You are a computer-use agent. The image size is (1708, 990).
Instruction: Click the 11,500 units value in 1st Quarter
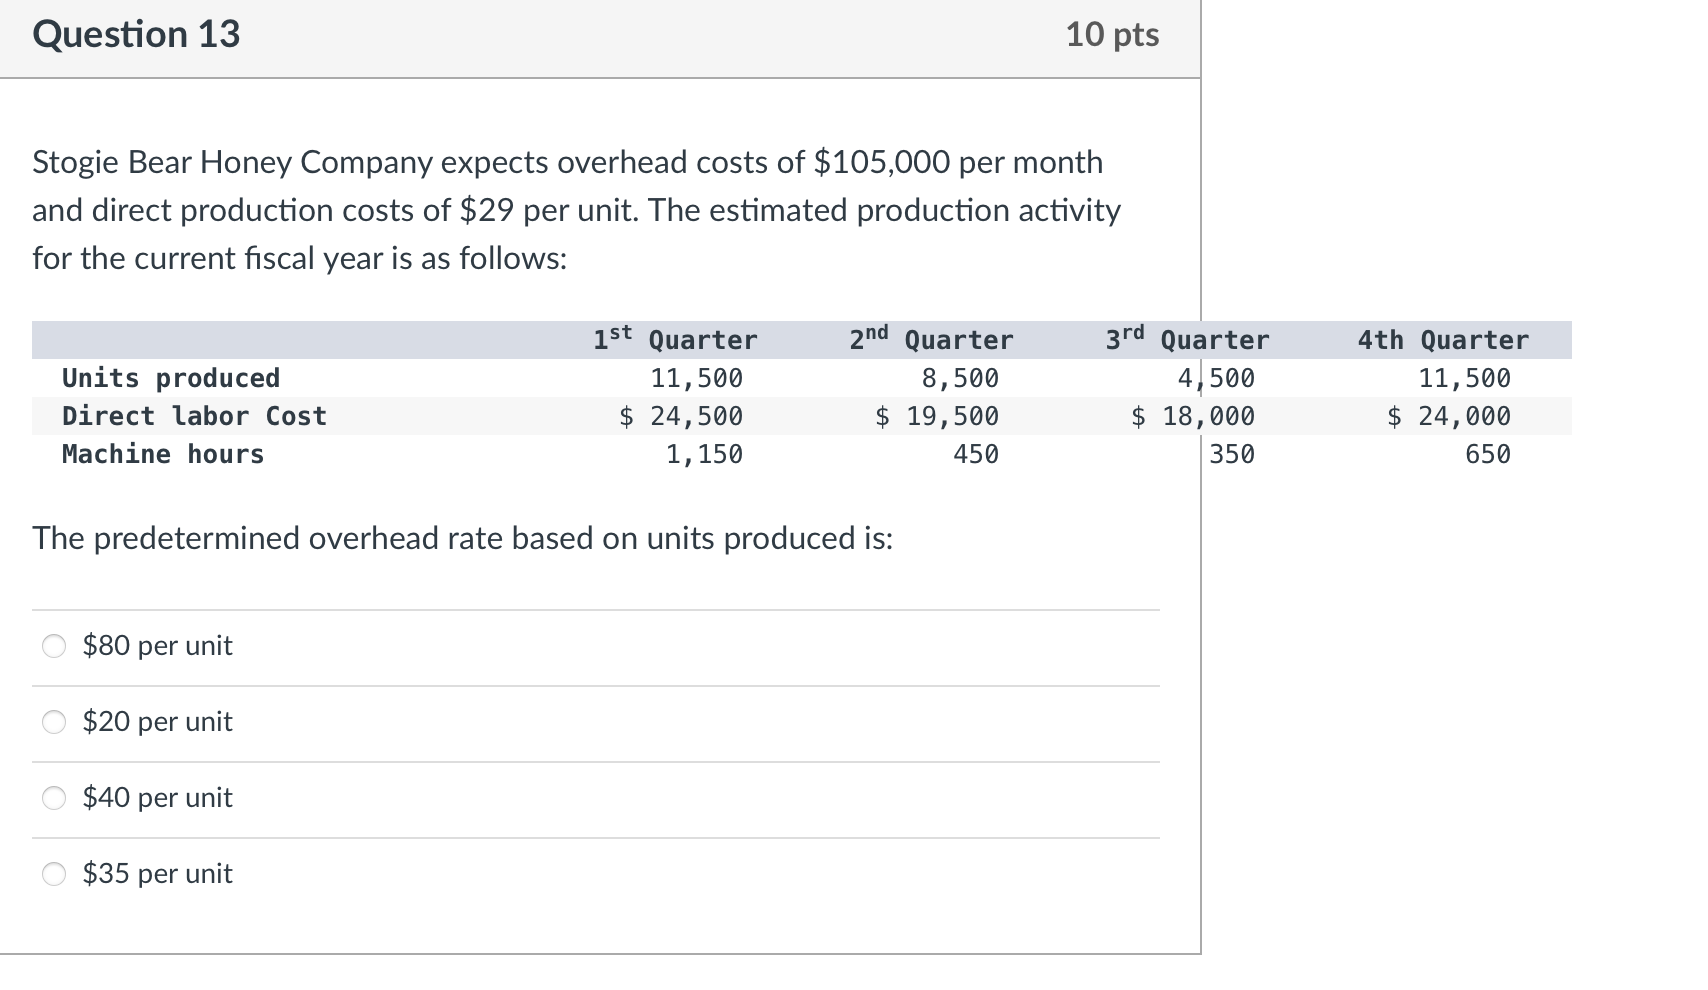click(696, 378)
